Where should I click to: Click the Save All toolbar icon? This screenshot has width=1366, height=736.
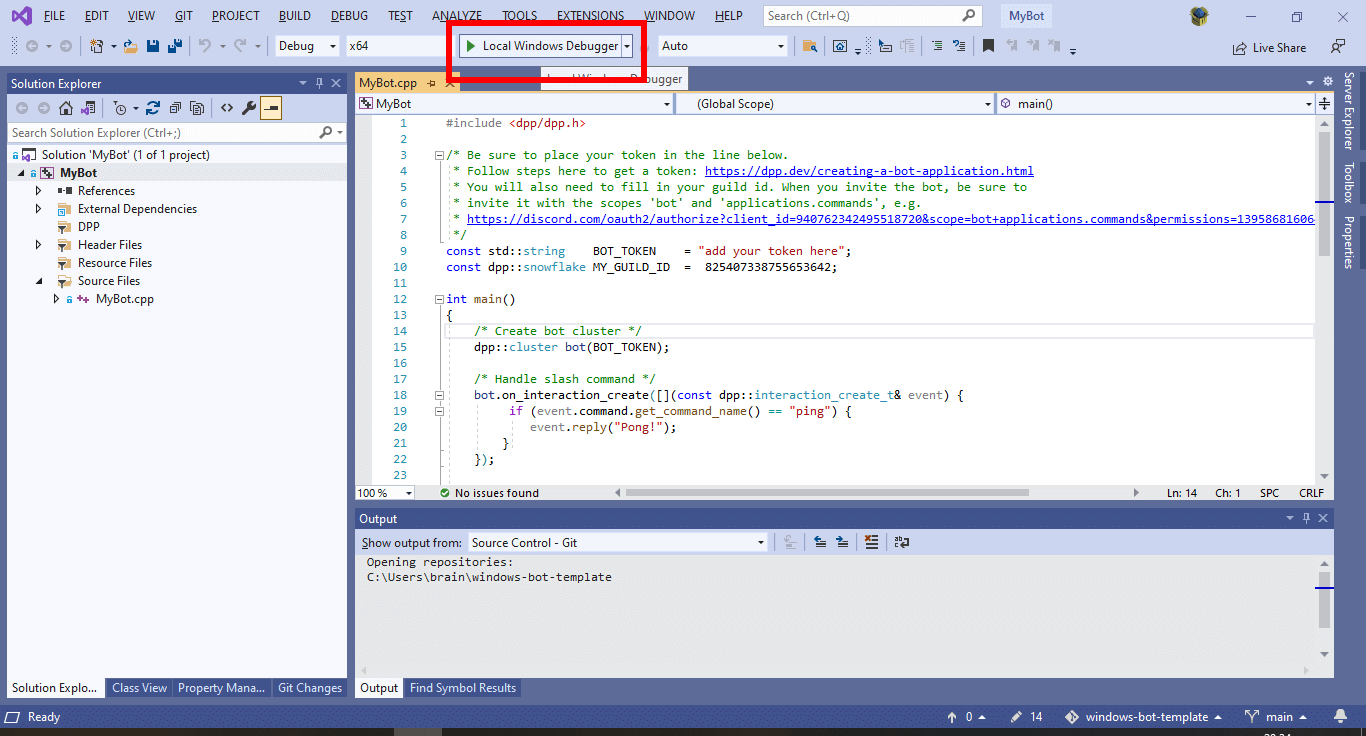175,46
